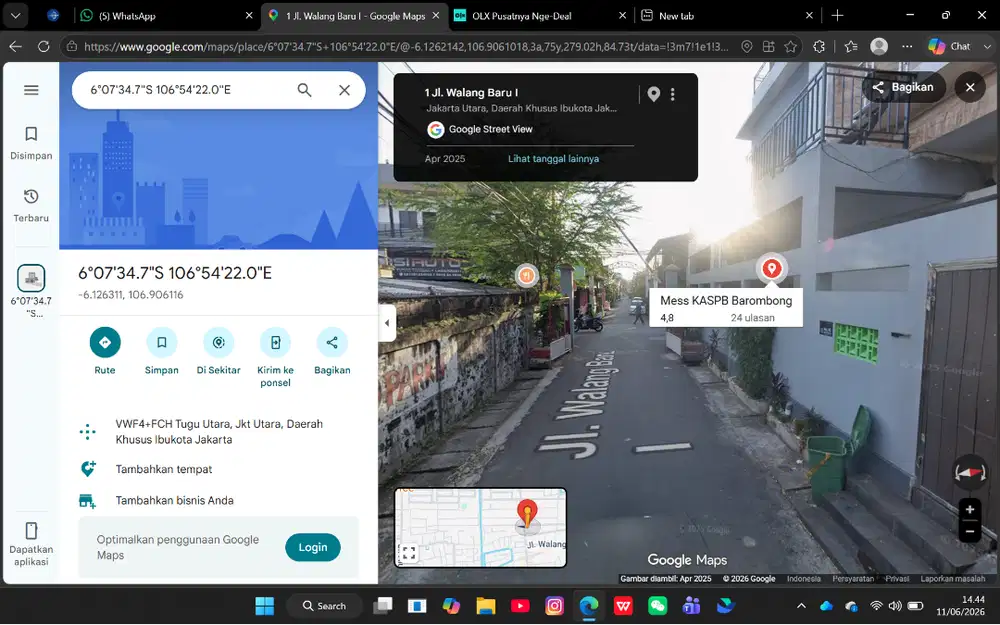Select the 6°07'34.7"S recent location thumbnail

tap(31, 279)
